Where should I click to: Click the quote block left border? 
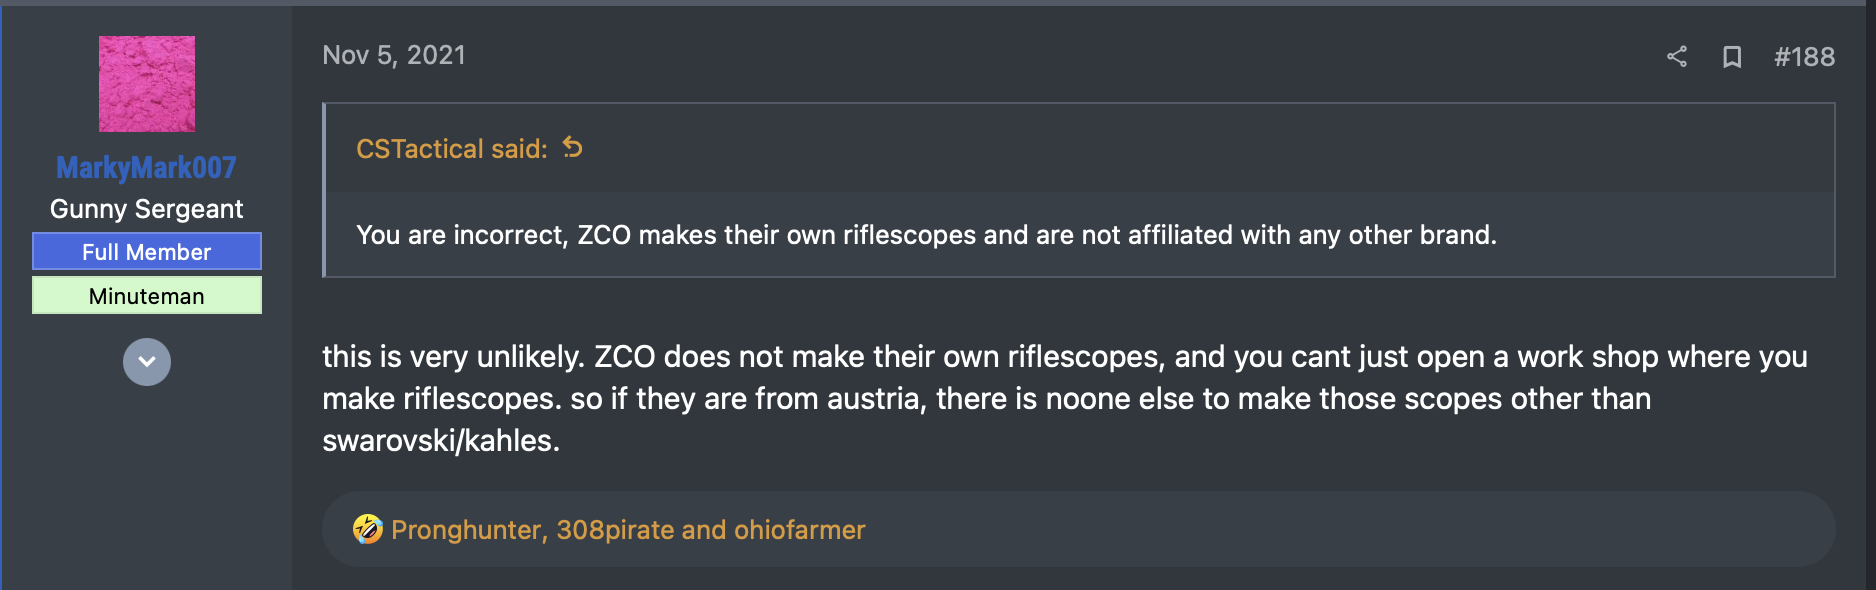point(324,190)
